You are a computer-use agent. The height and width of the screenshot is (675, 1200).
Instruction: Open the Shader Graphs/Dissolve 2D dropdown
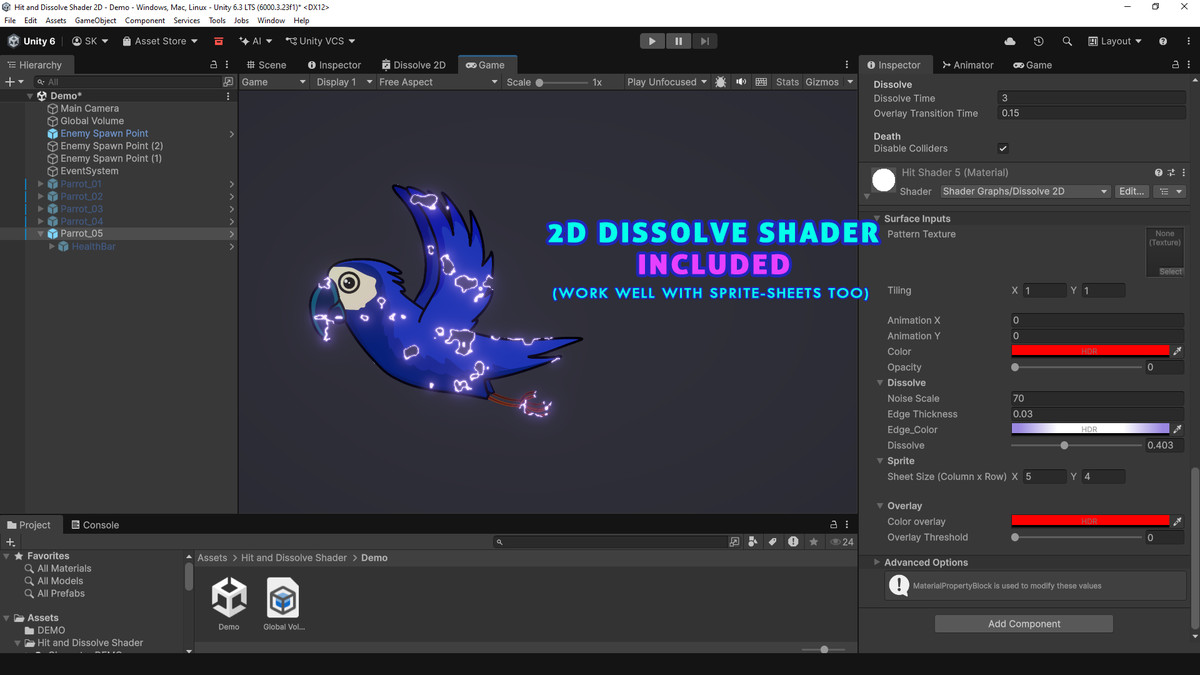click(1025, 191)
